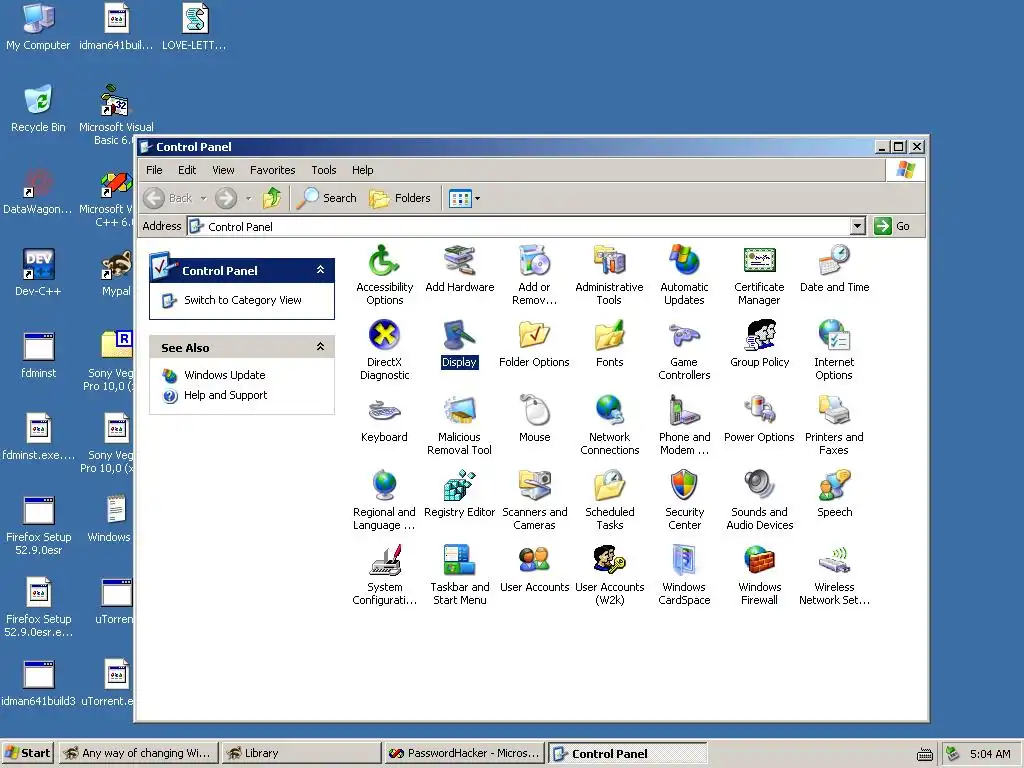The width and height of the screenshot is (1024, 768).
Task: Collapse the See Also sidebar section
Action: point(320,347)
